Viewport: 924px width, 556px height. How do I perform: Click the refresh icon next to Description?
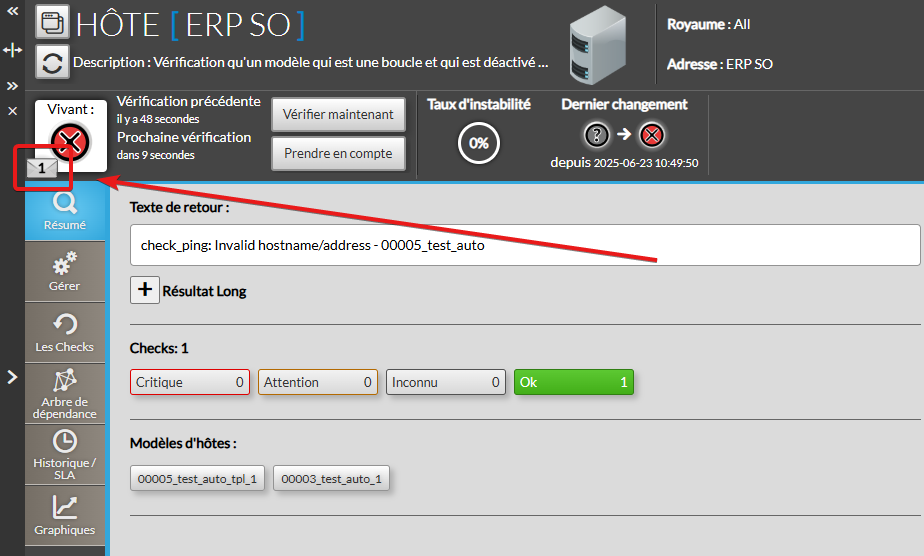tap(52, 62)
